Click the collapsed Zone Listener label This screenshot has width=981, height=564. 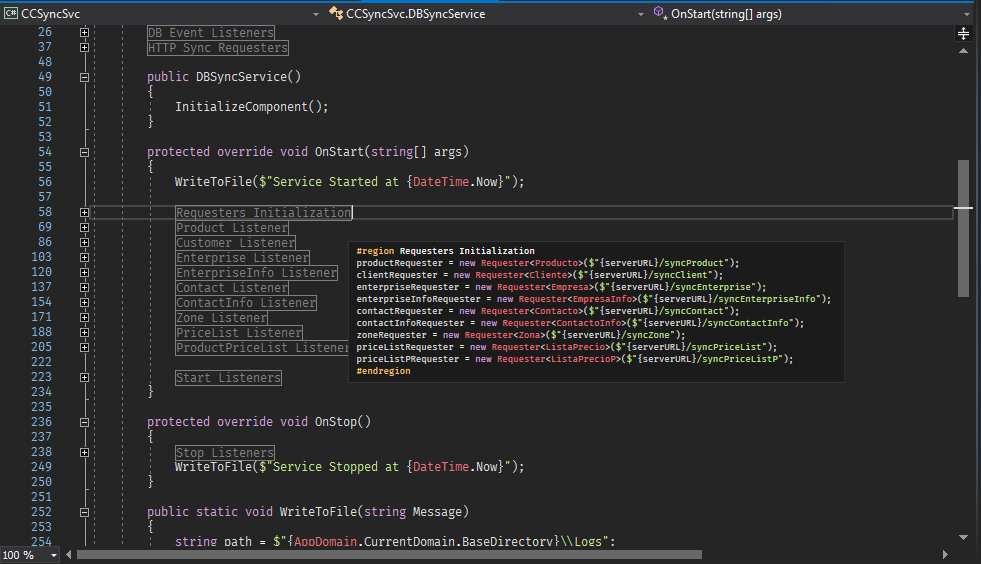point(221,318)
